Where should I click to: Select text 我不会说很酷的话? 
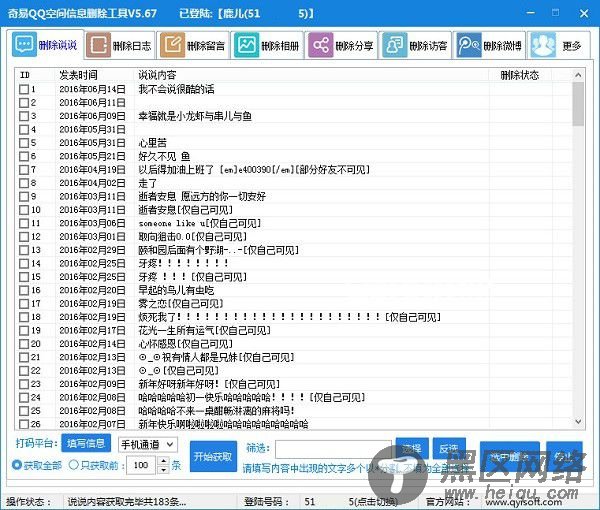point(176,89)
